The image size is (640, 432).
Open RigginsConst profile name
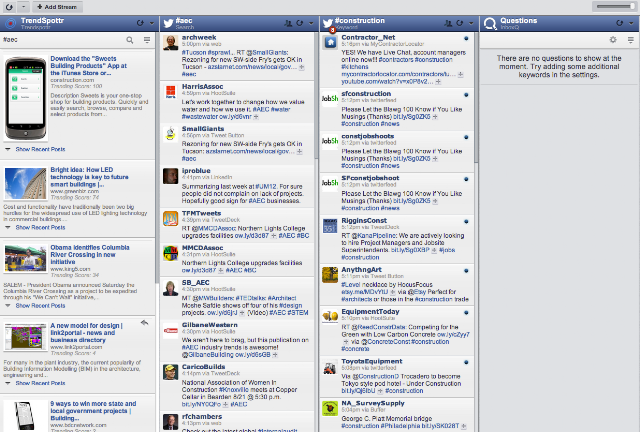click(x=364, y=220)
